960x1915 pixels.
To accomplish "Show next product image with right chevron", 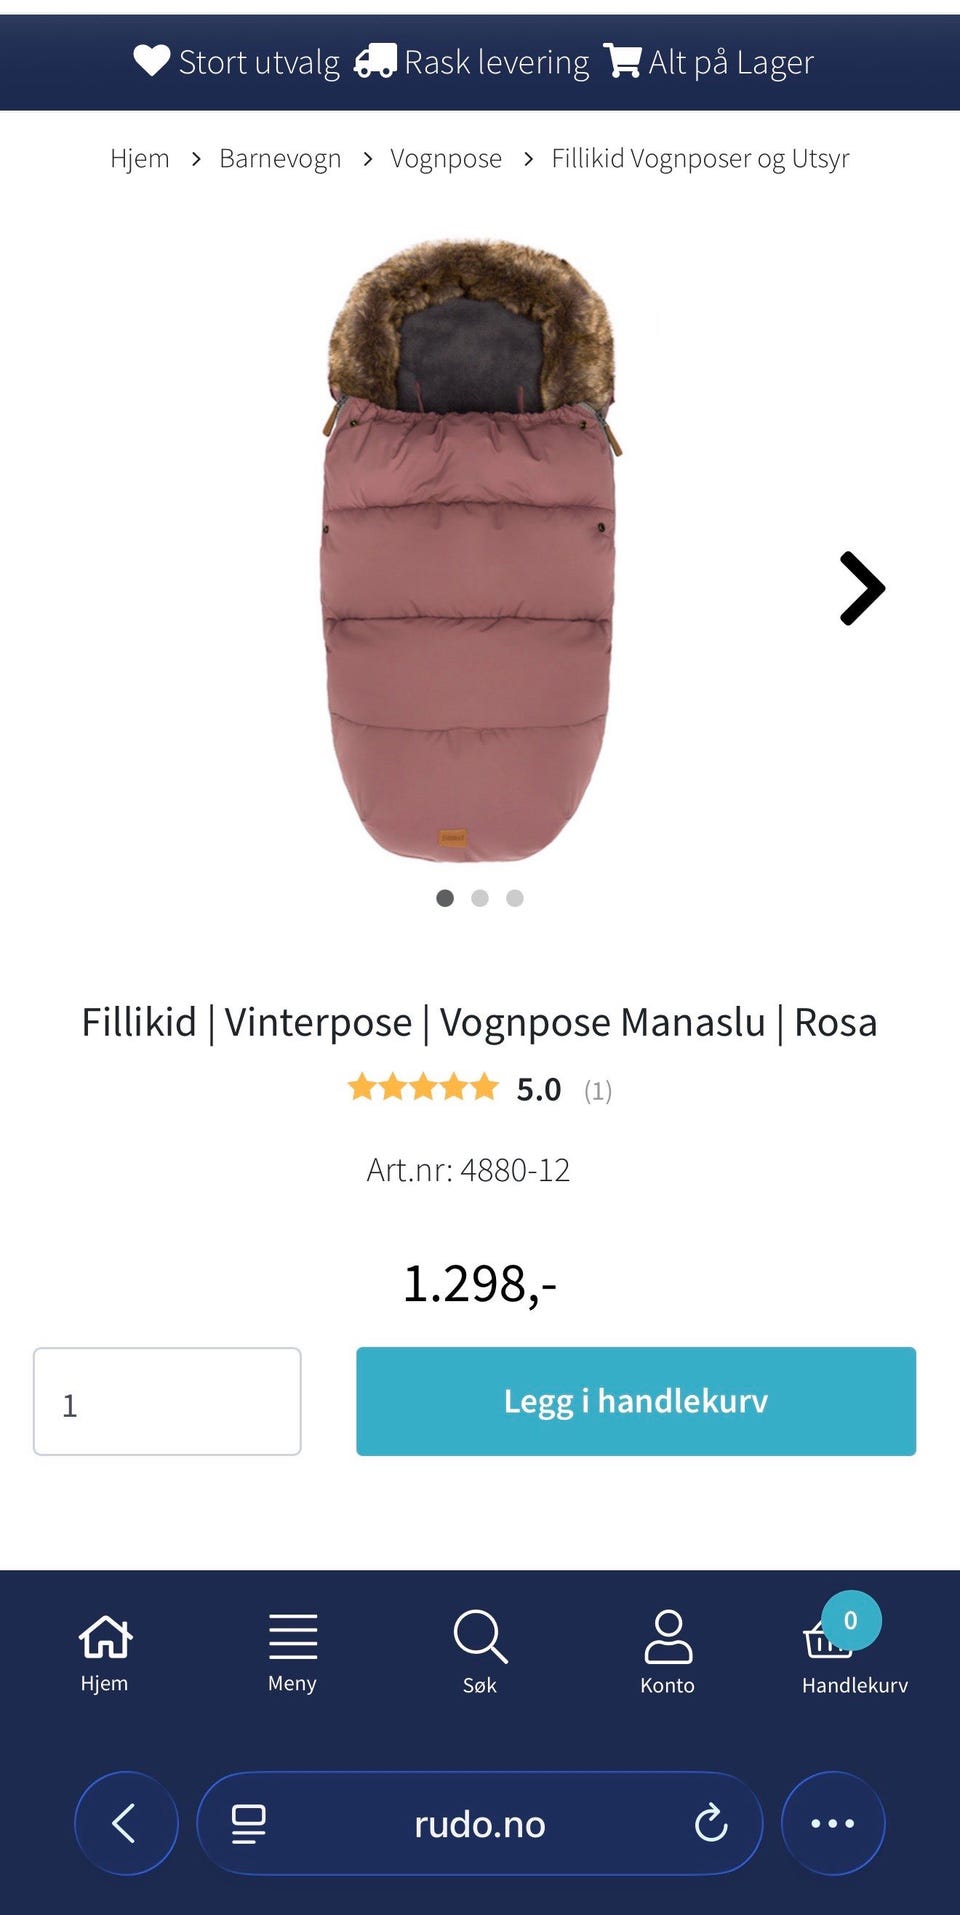I will 862,588.
